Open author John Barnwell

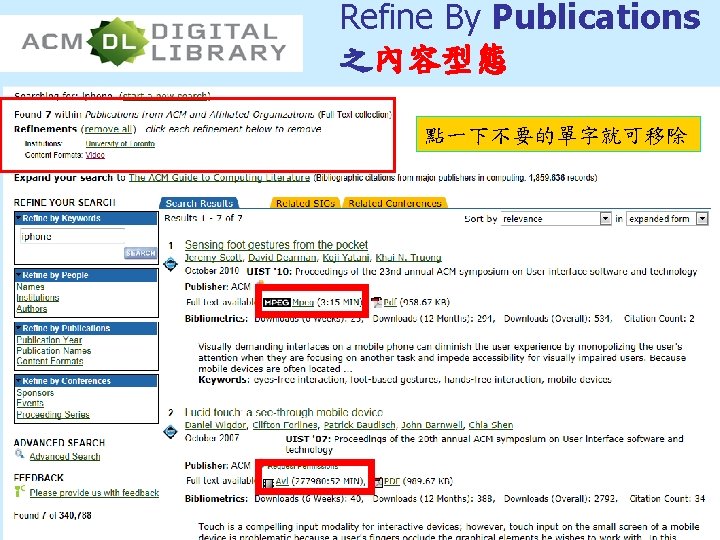click(432, 425)
